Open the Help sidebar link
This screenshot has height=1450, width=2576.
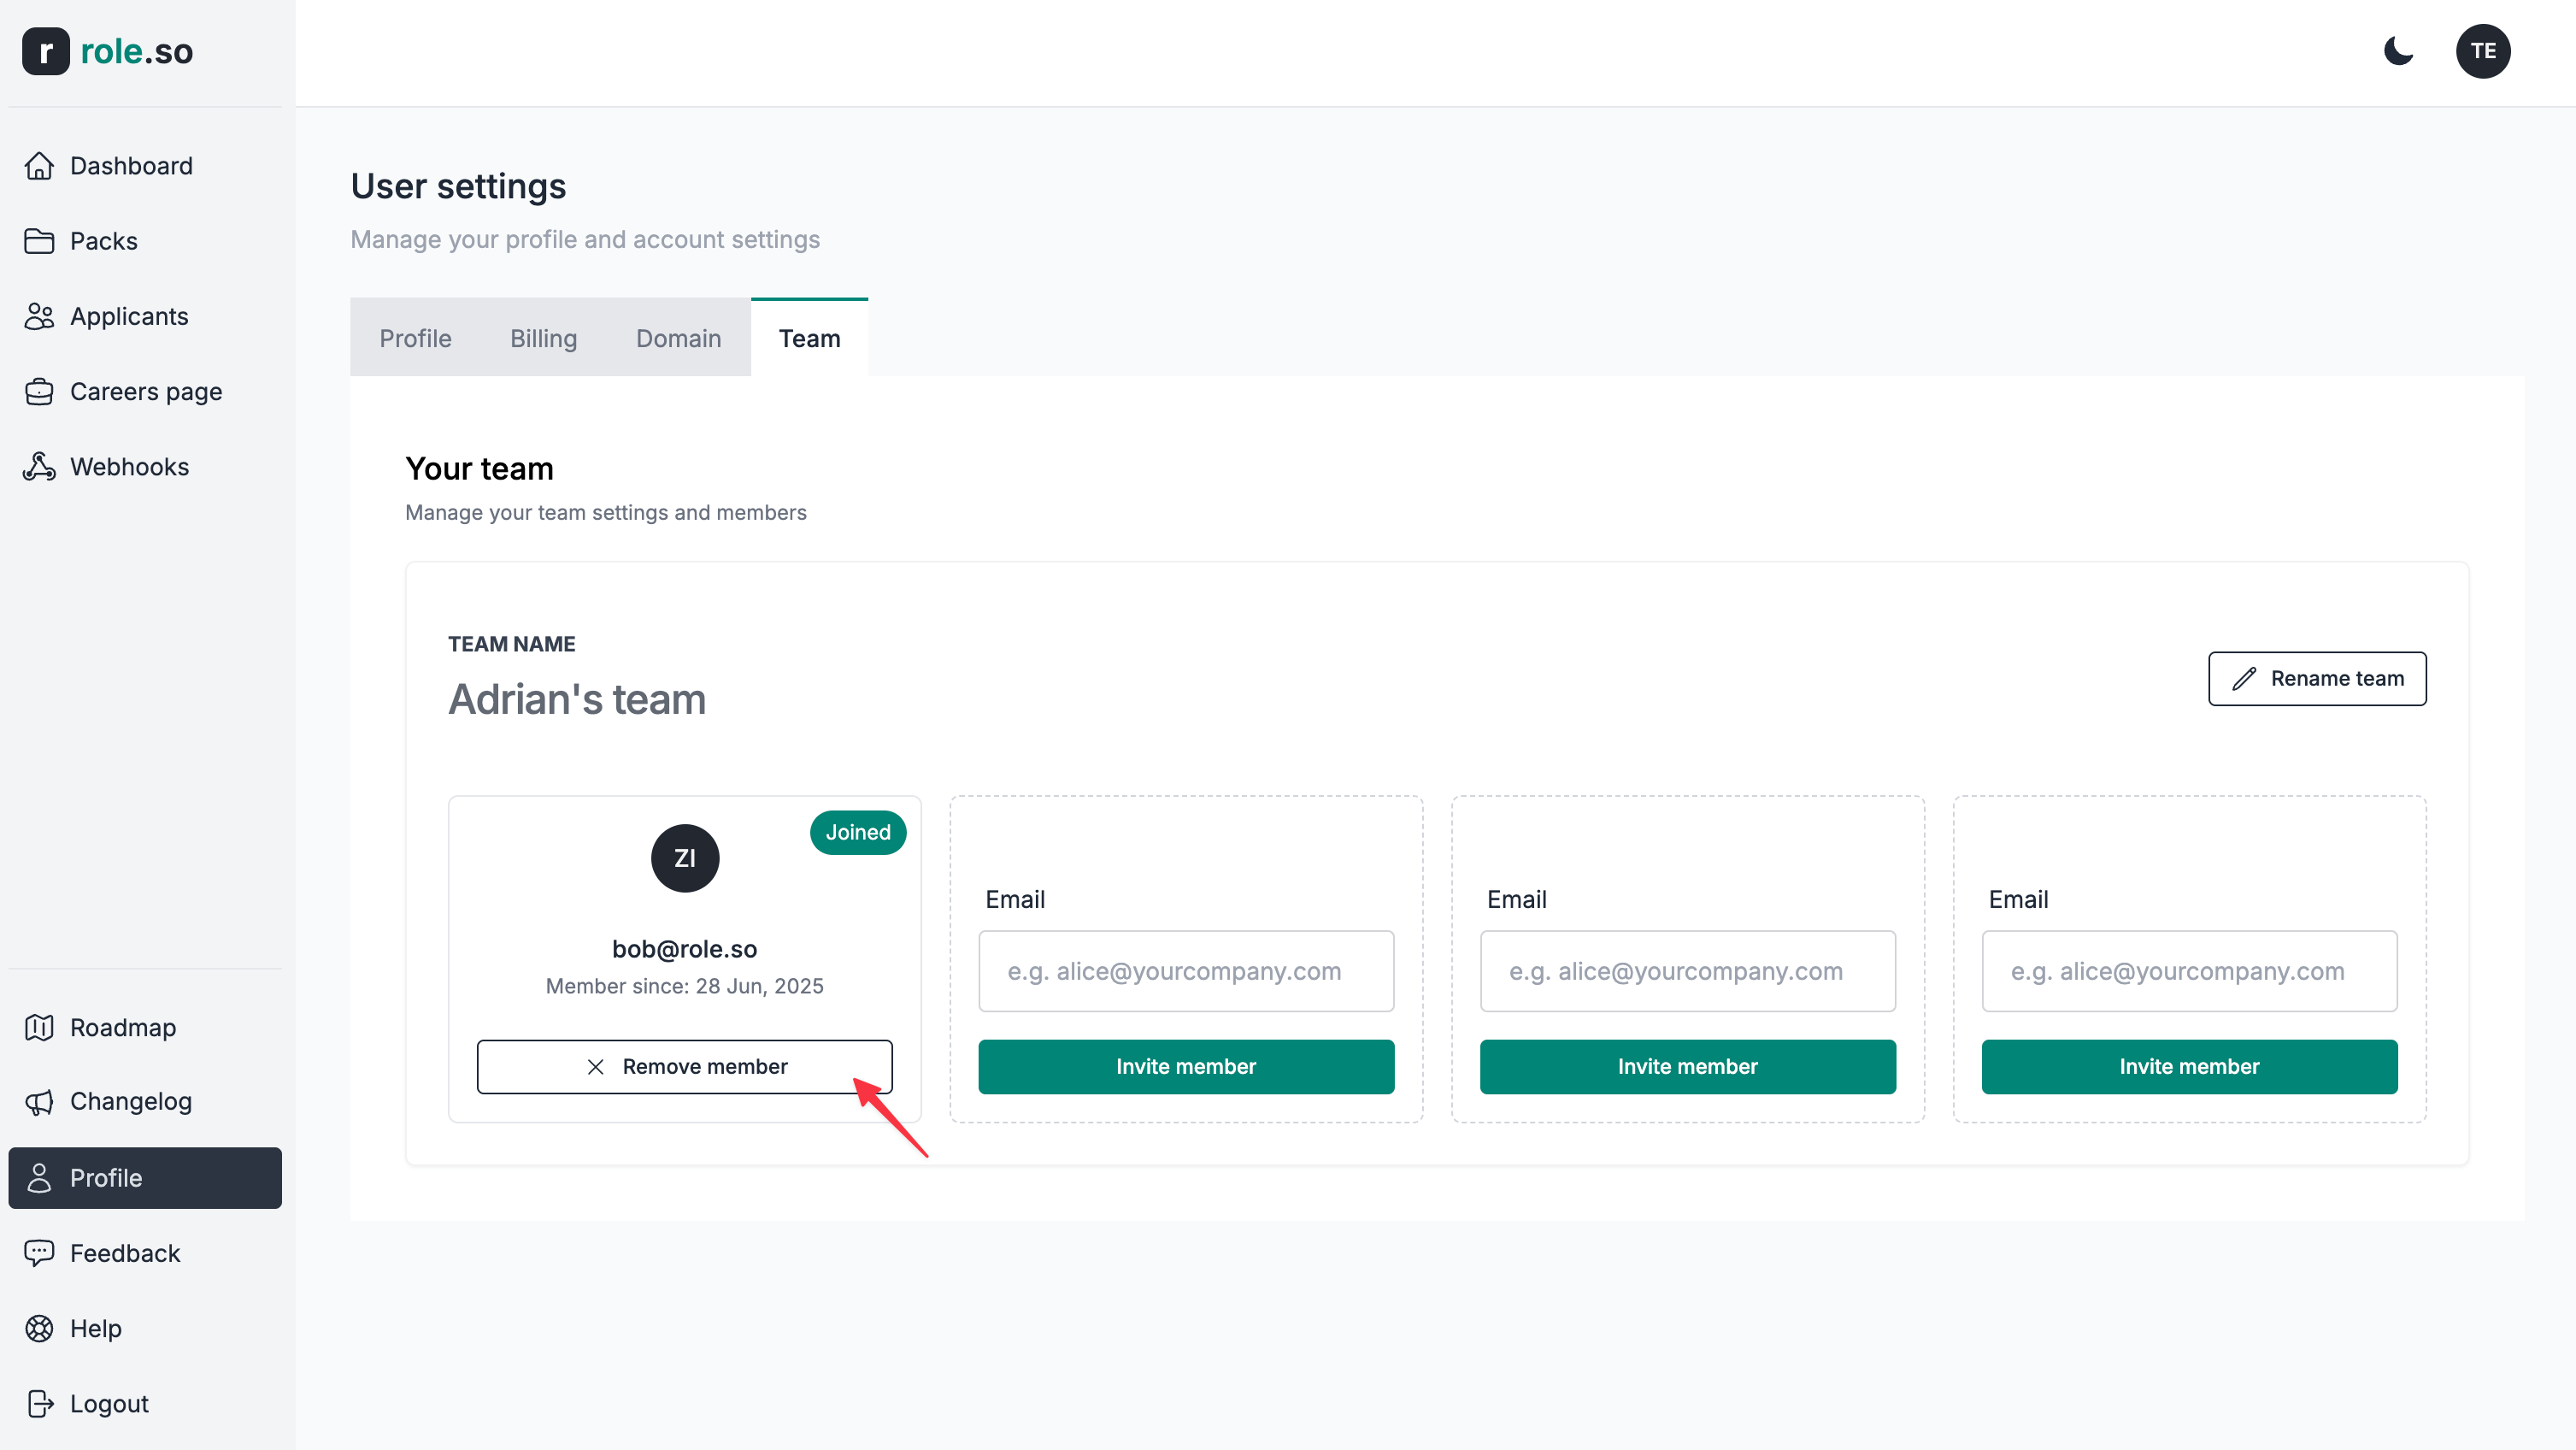pyautogui.click(x=96, y=1328)
